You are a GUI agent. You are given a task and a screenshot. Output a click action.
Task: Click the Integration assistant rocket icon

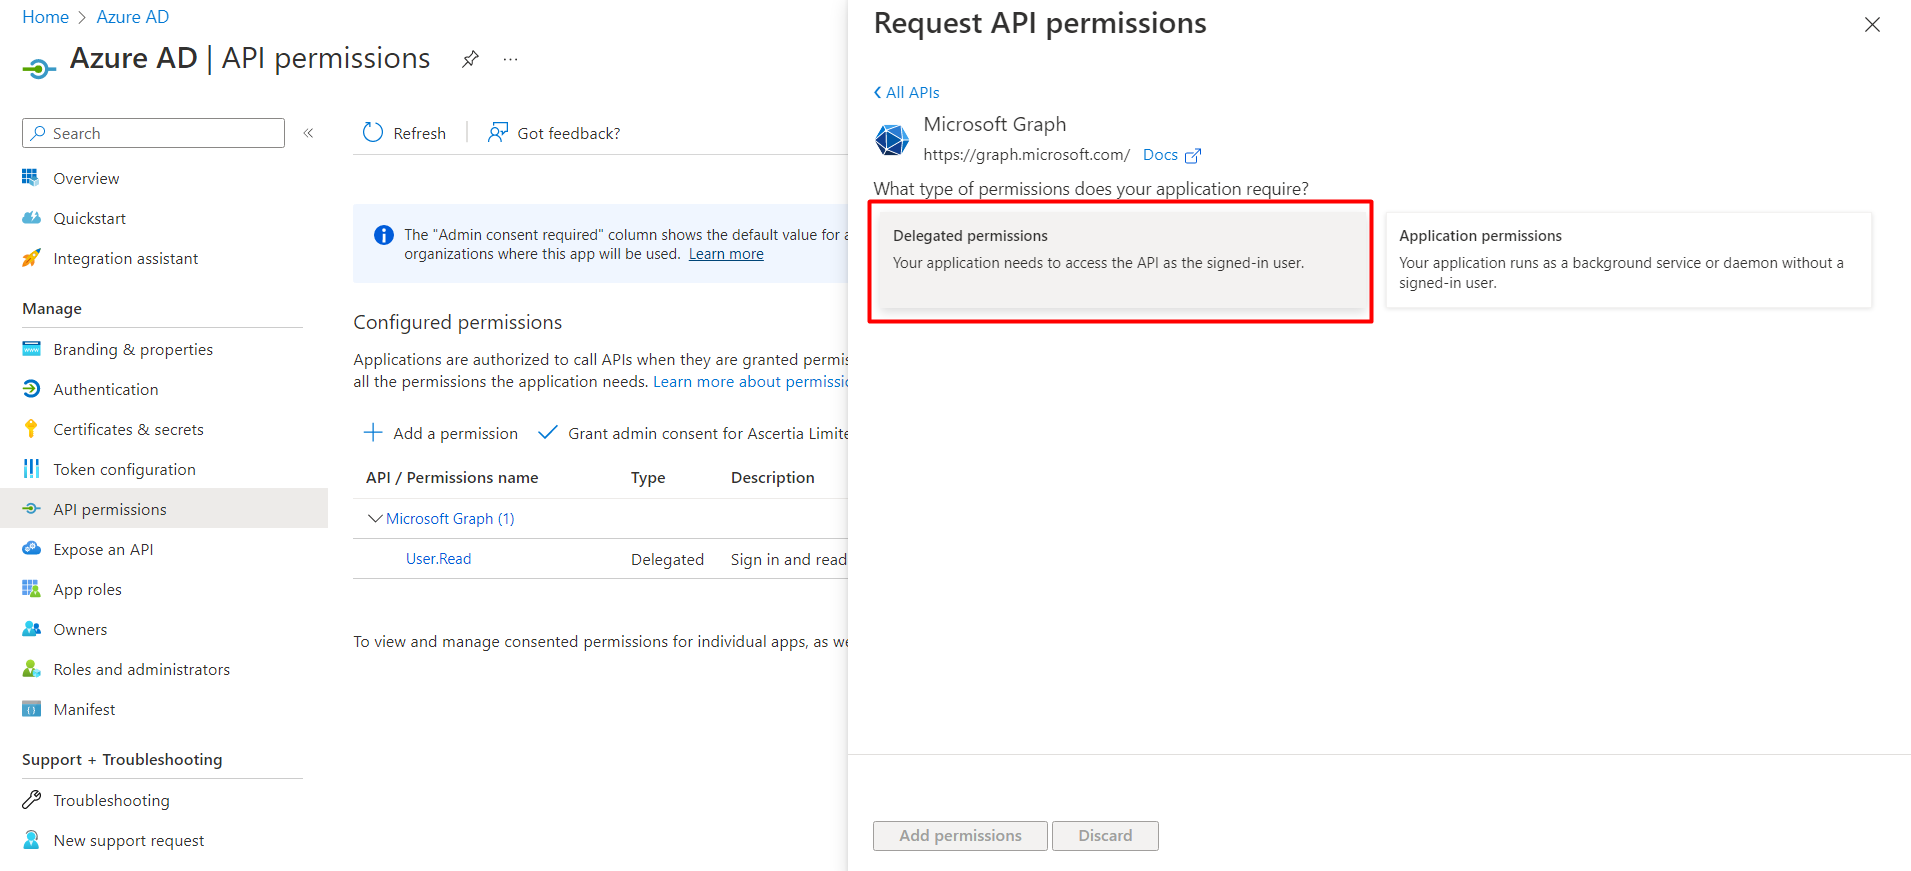point(31,258)
